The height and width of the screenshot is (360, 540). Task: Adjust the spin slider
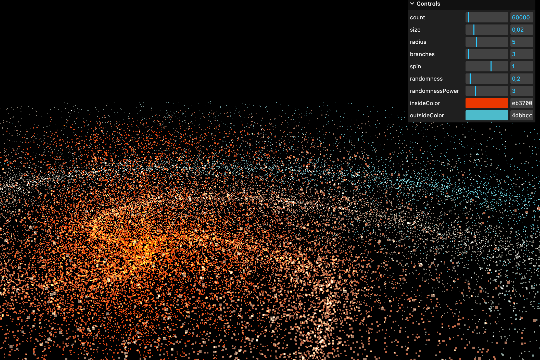(x=487, y=66)
